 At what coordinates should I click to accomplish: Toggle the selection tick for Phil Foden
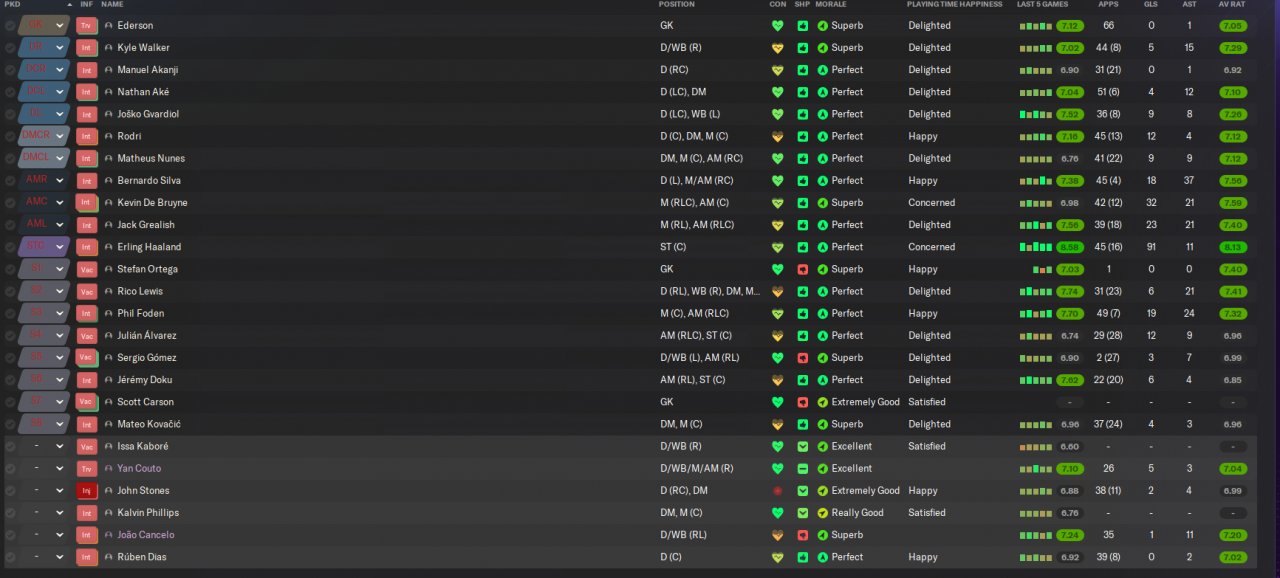point(10,314)
